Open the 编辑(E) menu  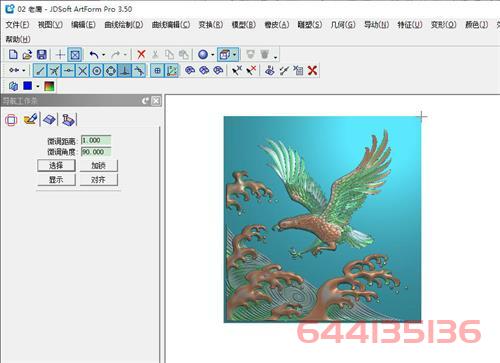point(83,25)
